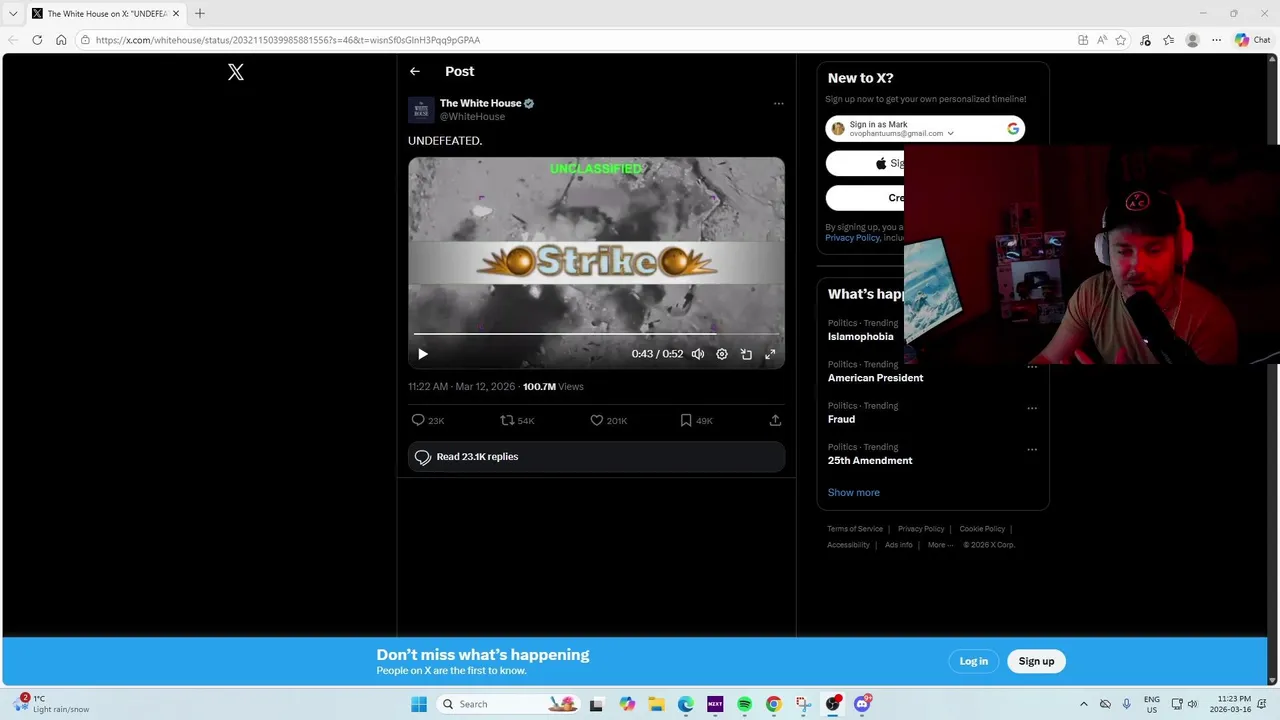This screenshot has width=1280, height=720.
Task: Open the Fraud trending topic
Action: tap(841, 420)
